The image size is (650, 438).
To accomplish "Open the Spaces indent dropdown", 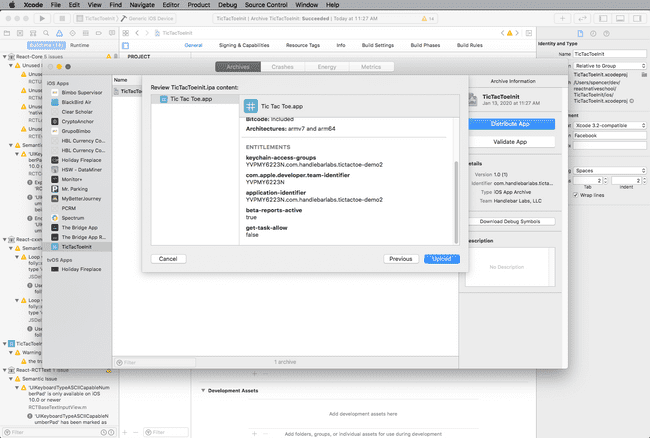I will click(610, 171).
